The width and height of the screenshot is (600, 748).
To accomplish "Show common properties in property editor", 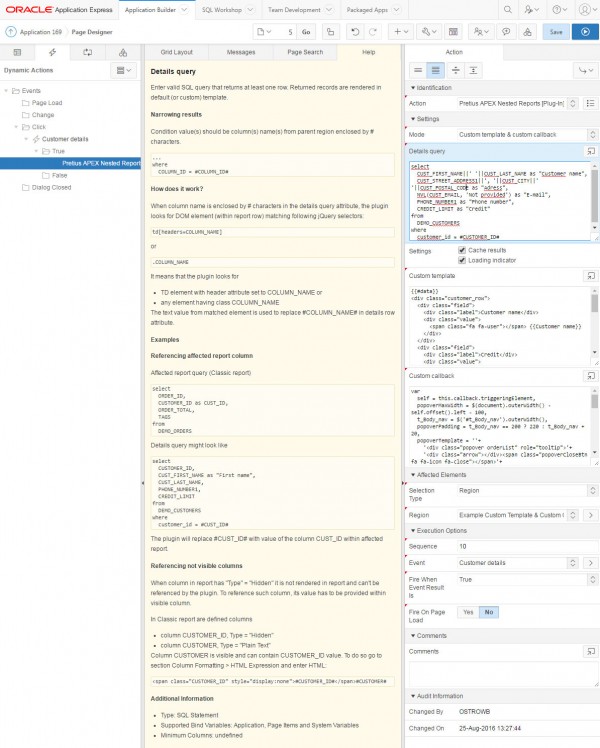I will coord(418,71).
